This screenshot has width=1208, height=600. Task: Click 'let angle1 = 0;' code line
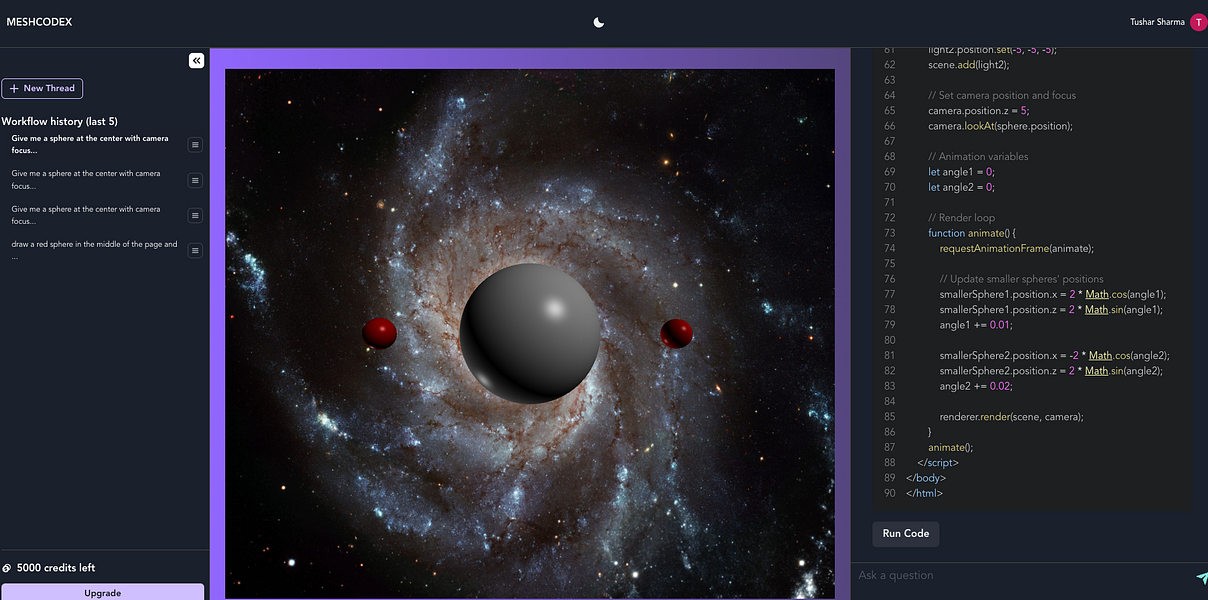pos(960,172)
